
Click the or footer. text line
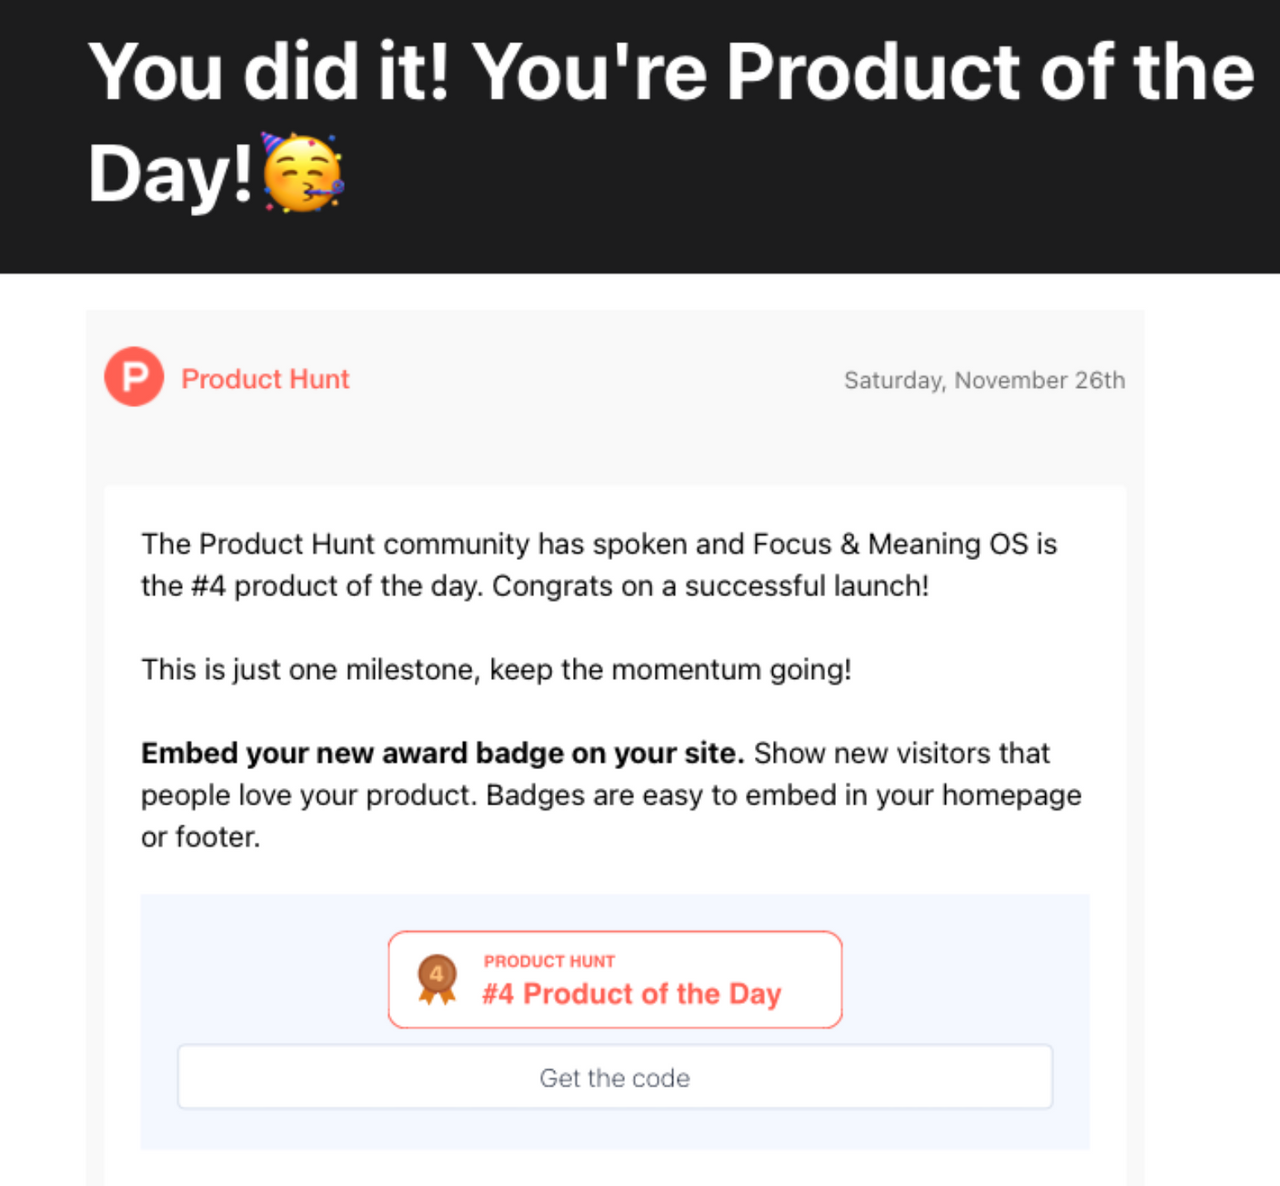point(200,837)
